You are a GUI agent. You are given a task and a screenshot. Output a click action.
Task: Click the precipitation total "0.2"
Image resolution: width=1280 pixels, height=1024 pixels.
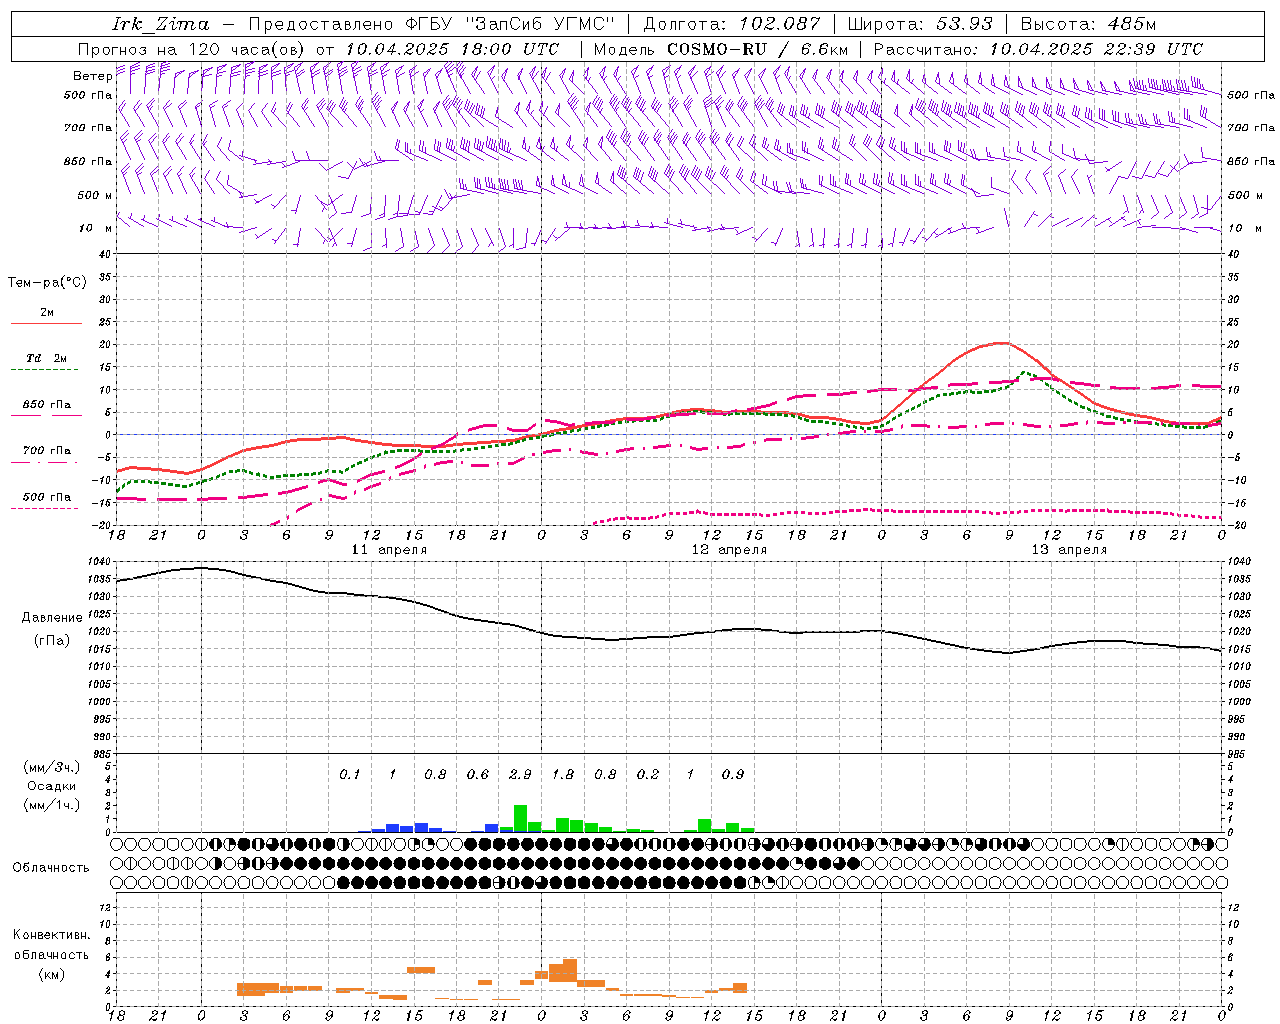tap(648, 774)
